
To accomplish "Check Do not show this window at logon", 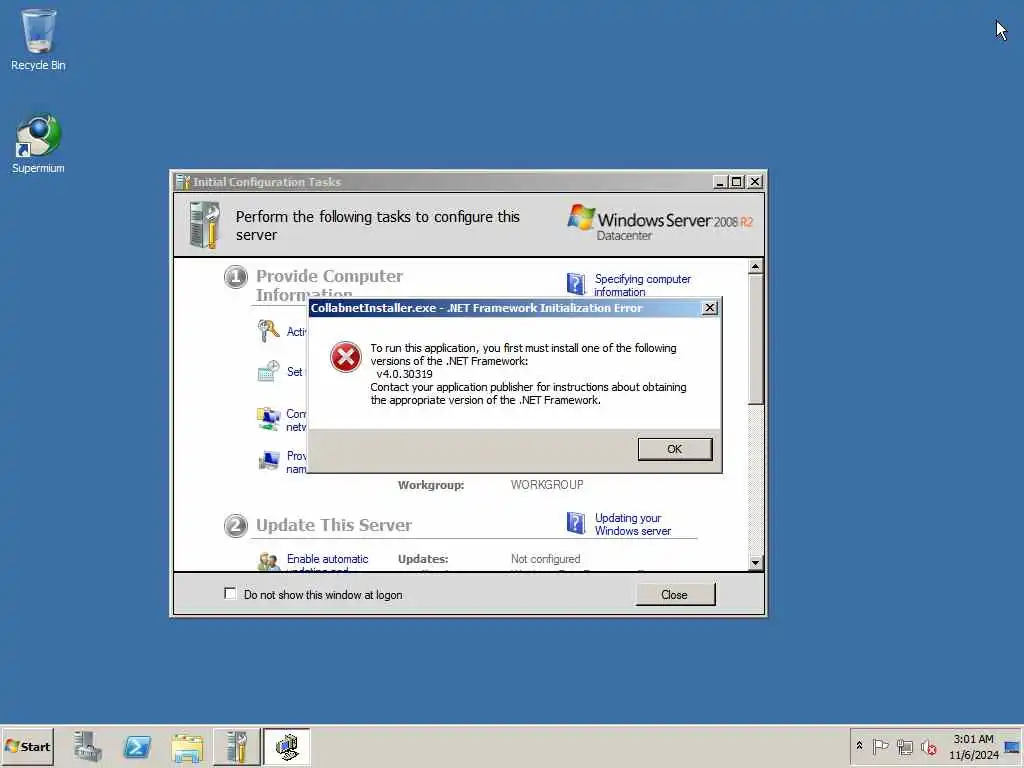I will click(230, 594).
